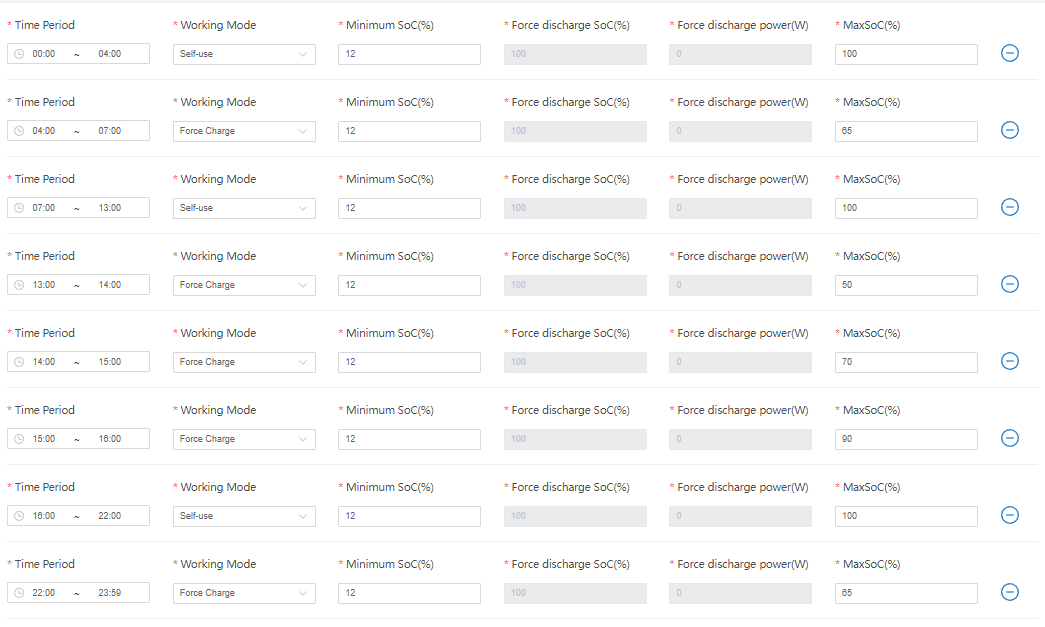
Task: Edit Minimum SoC for the 15:00 ~ 16:00 row
Action: coord(409,439)
